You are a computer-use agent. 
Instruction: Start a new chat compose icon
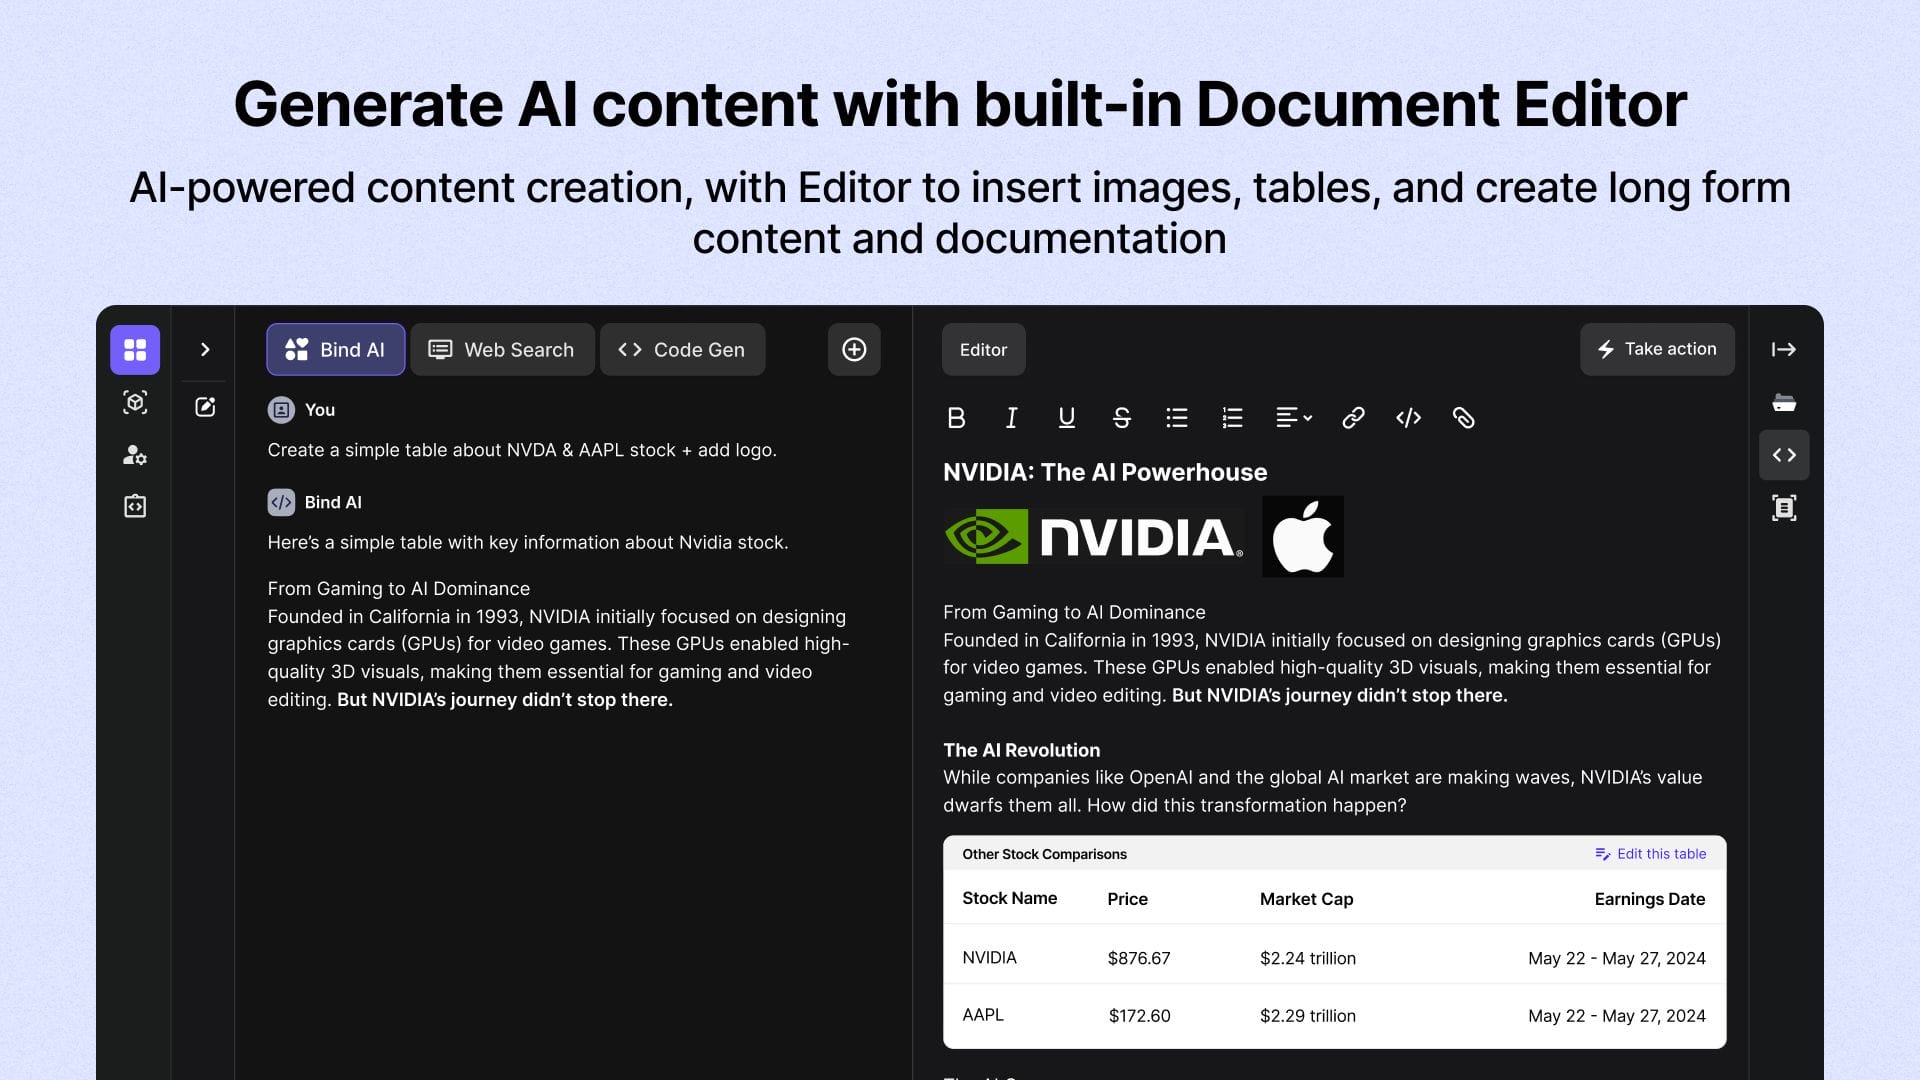(205, 407)
